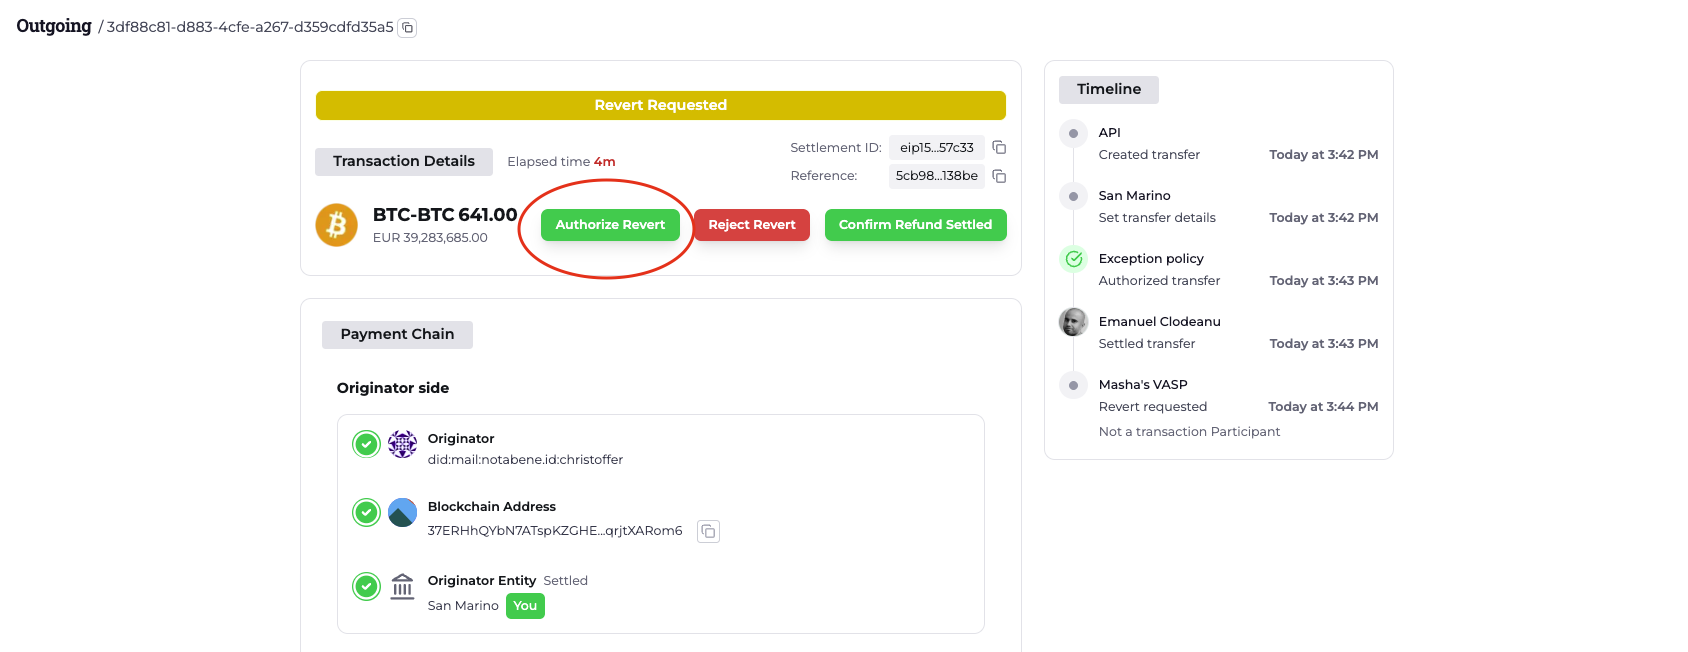The height and width of the screenshot is (652, 1688).
Task: Click the Authorized transfer timeline entry
Action: click(1159, 281)
